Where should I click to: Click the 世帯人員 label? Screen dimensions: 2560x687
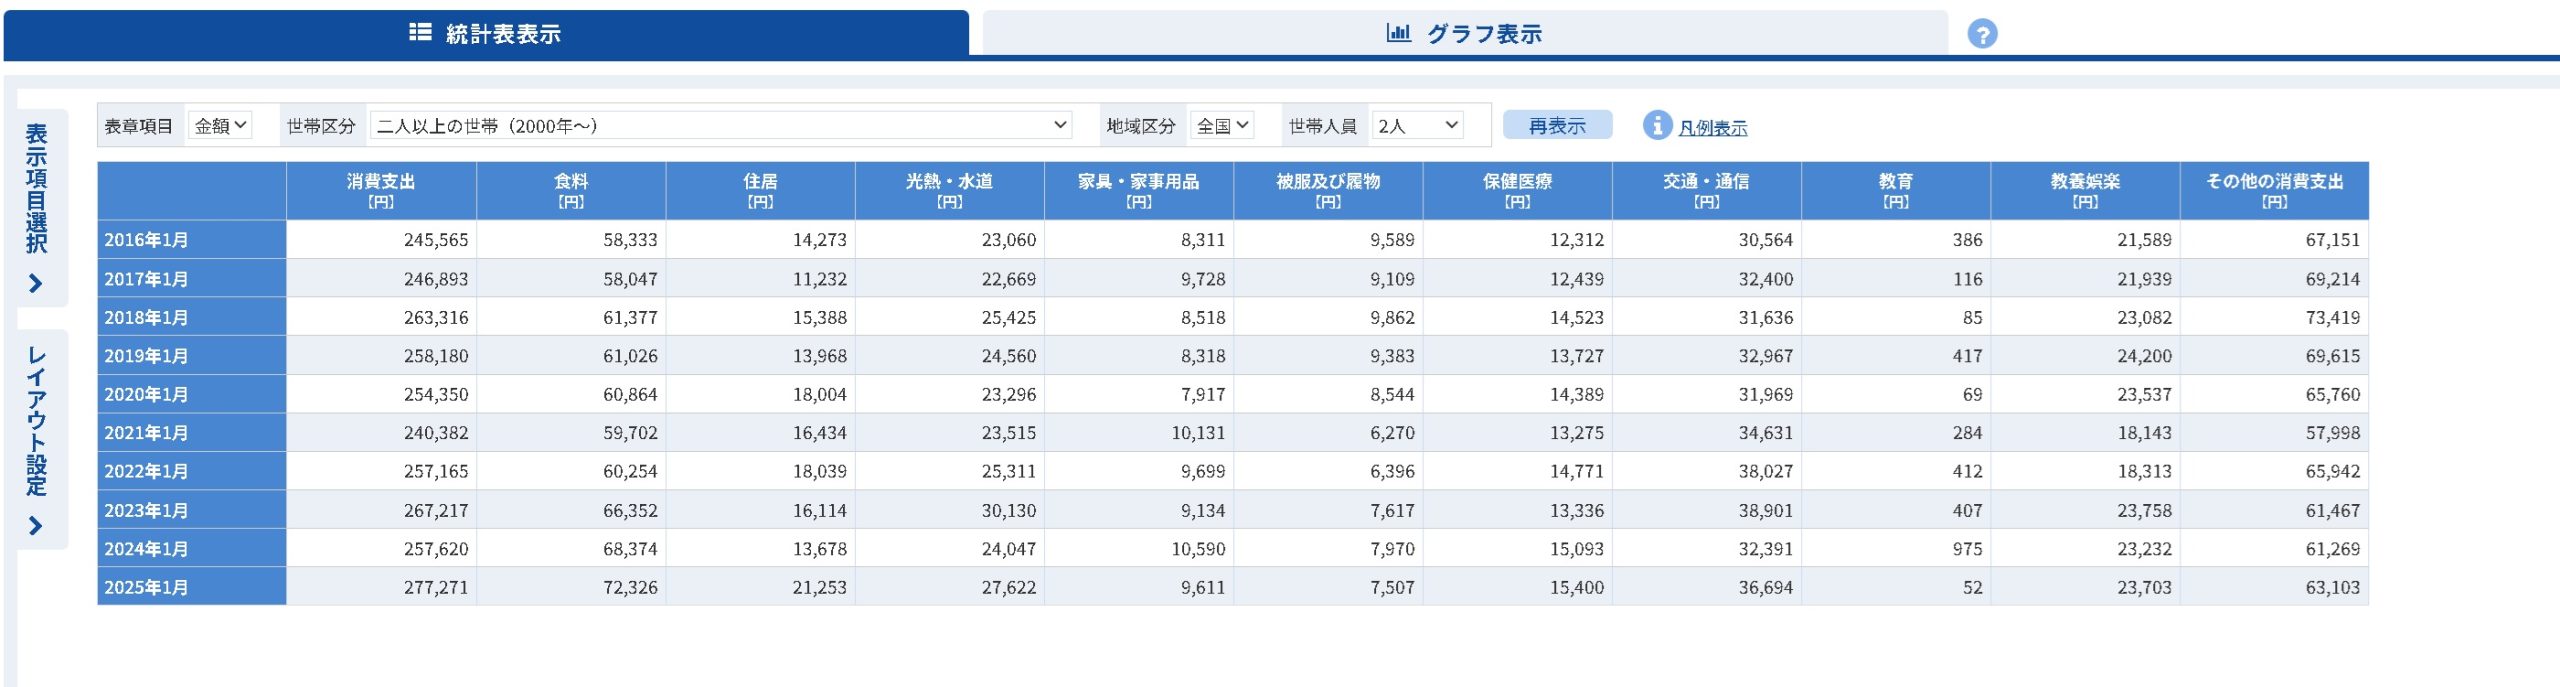(1323, 126)
